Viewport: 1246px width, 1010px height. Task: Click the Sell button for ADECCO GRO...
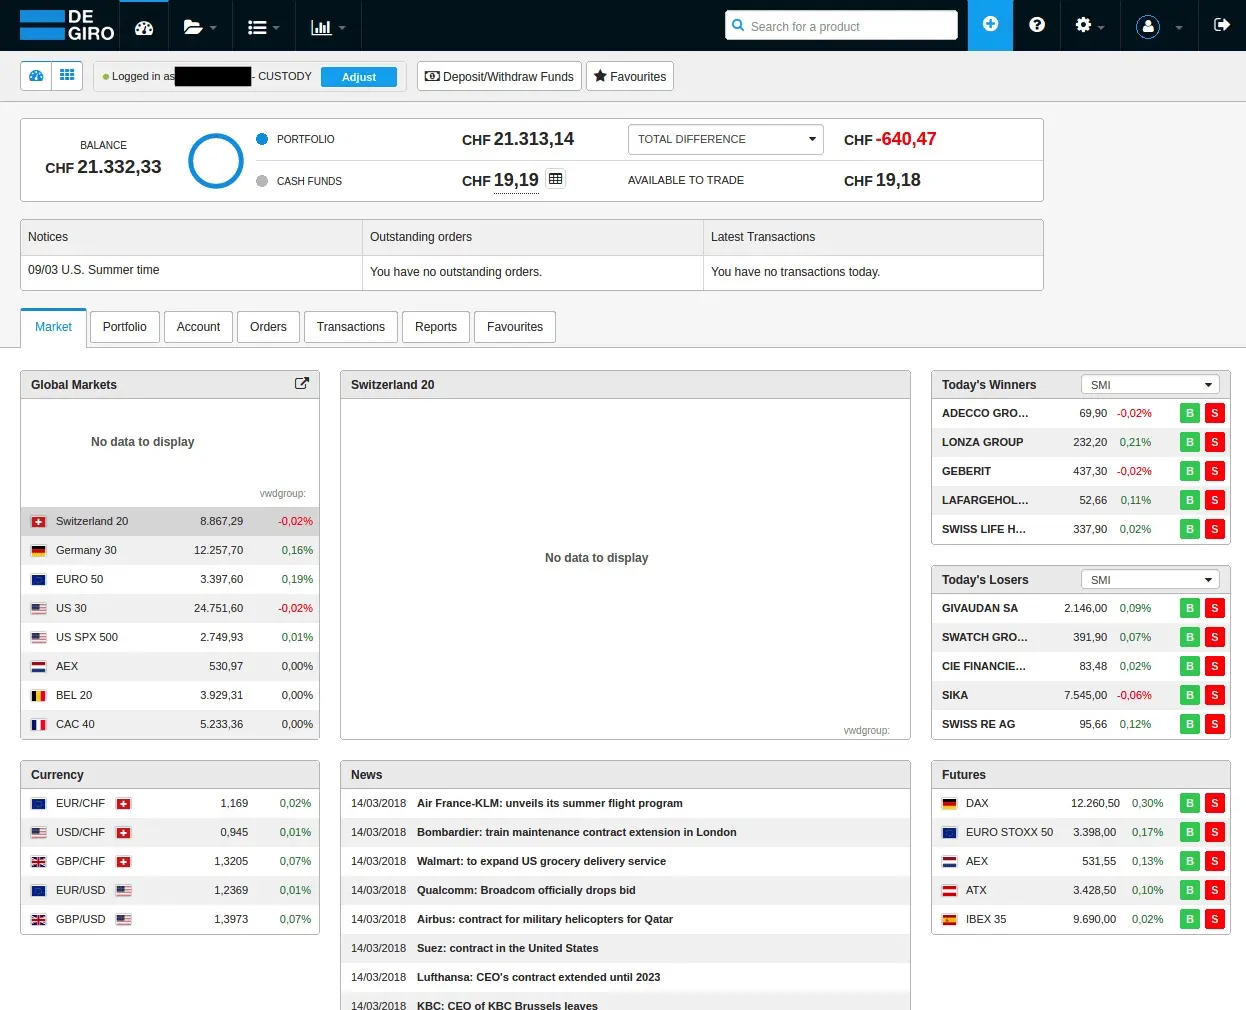[x=1215, y=413]
